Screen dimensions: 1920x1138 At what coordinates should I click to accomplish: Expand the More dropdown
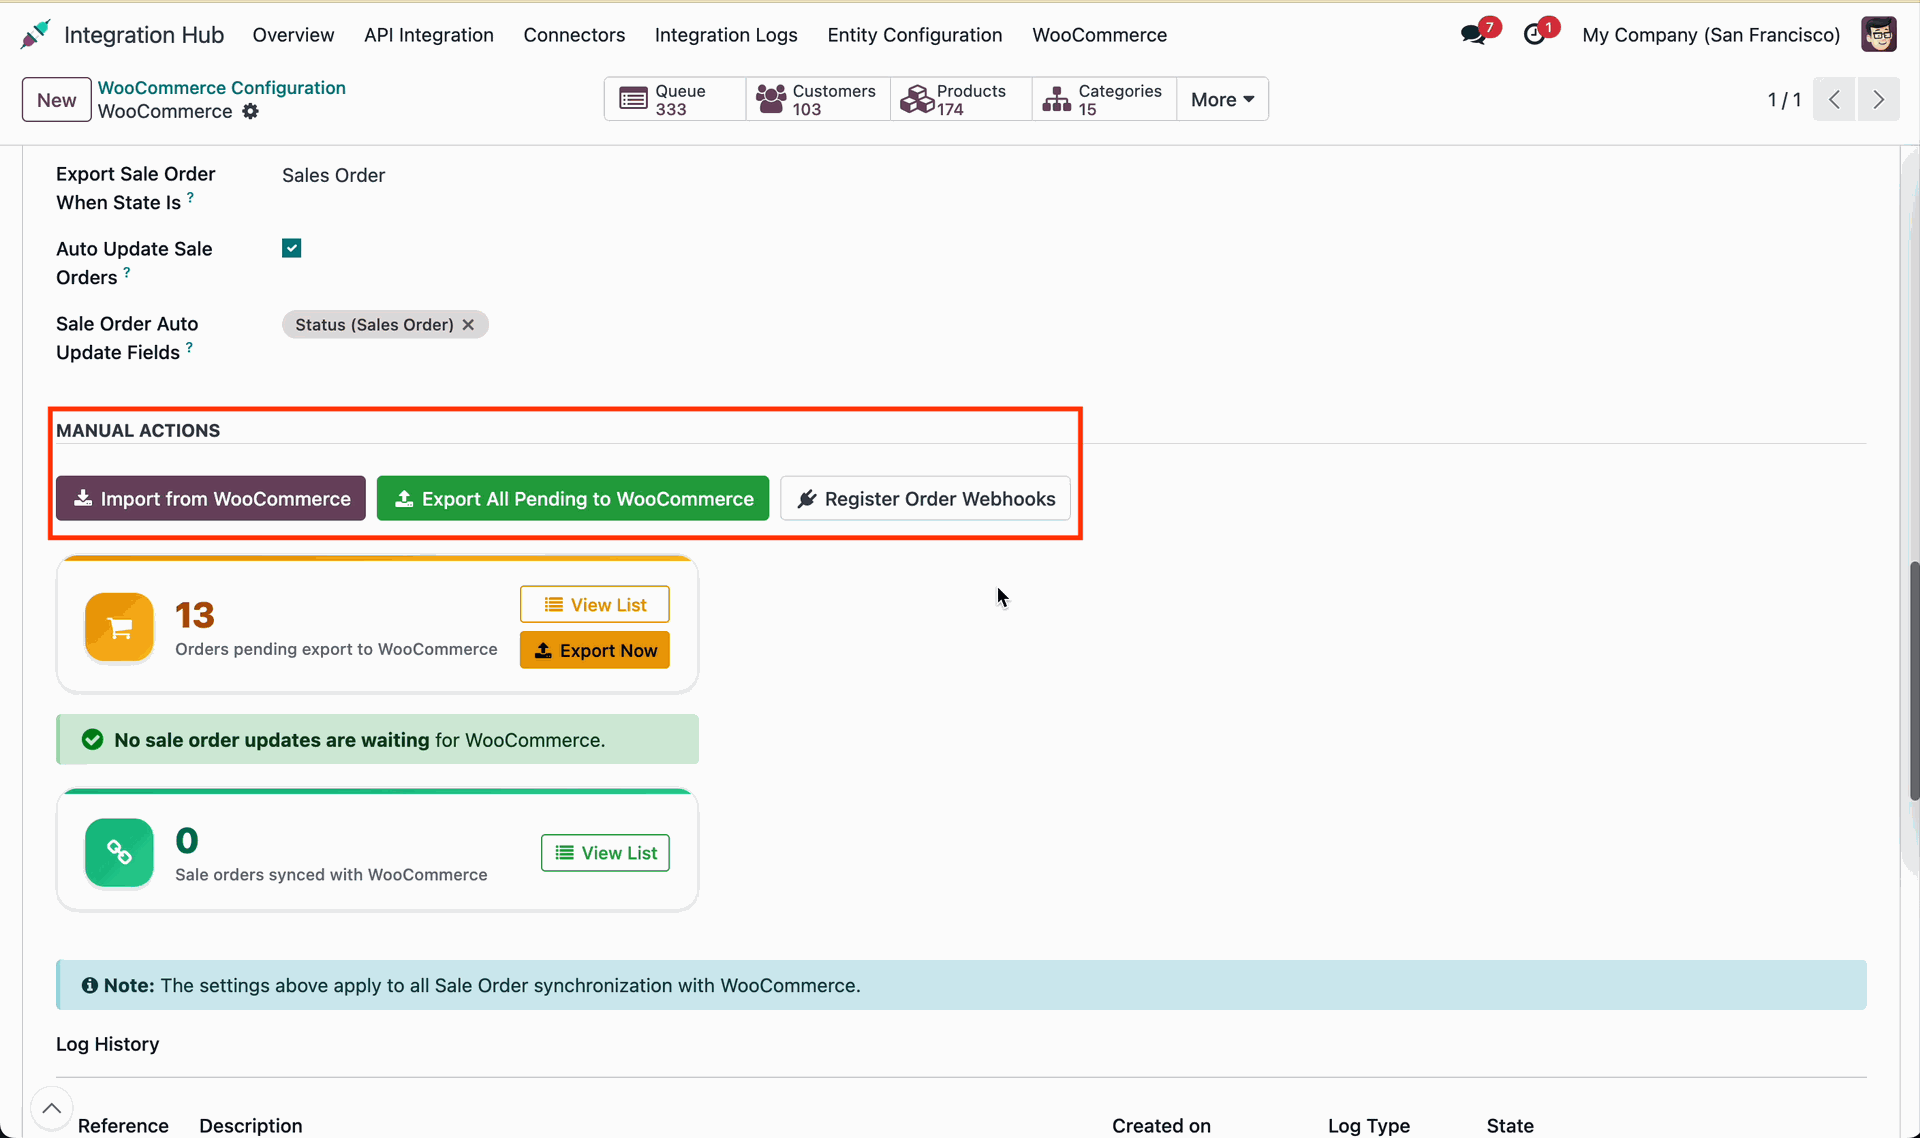[1222, 99]
